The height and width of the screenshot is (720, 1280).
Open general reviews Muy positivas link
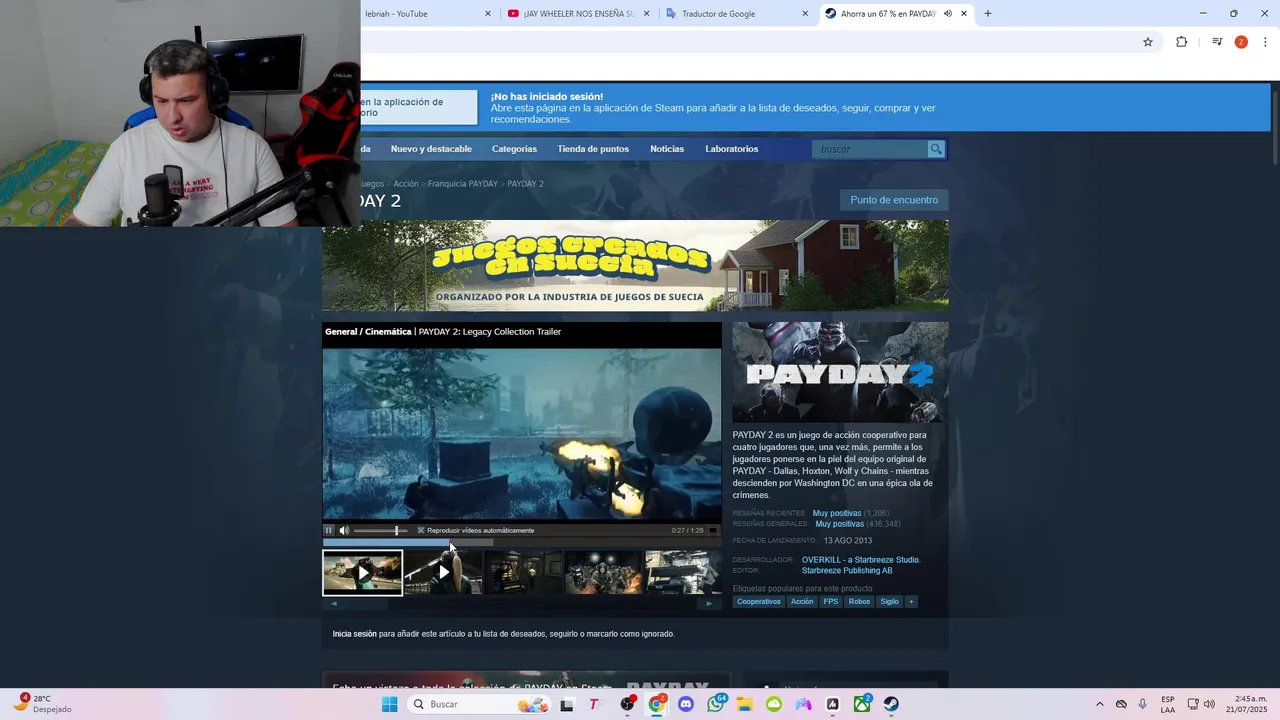click(x=840, y=524)
